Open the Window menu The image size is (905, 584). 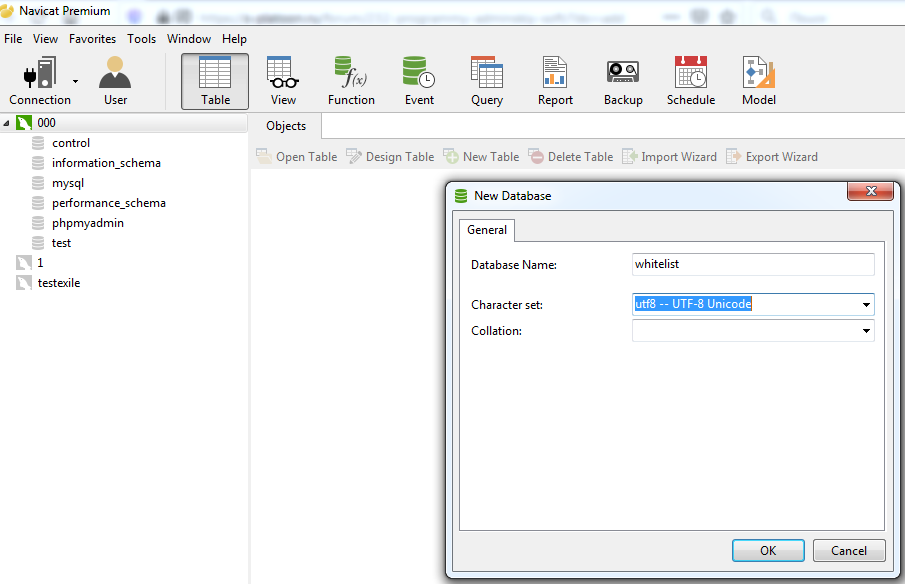click(189, 39)
